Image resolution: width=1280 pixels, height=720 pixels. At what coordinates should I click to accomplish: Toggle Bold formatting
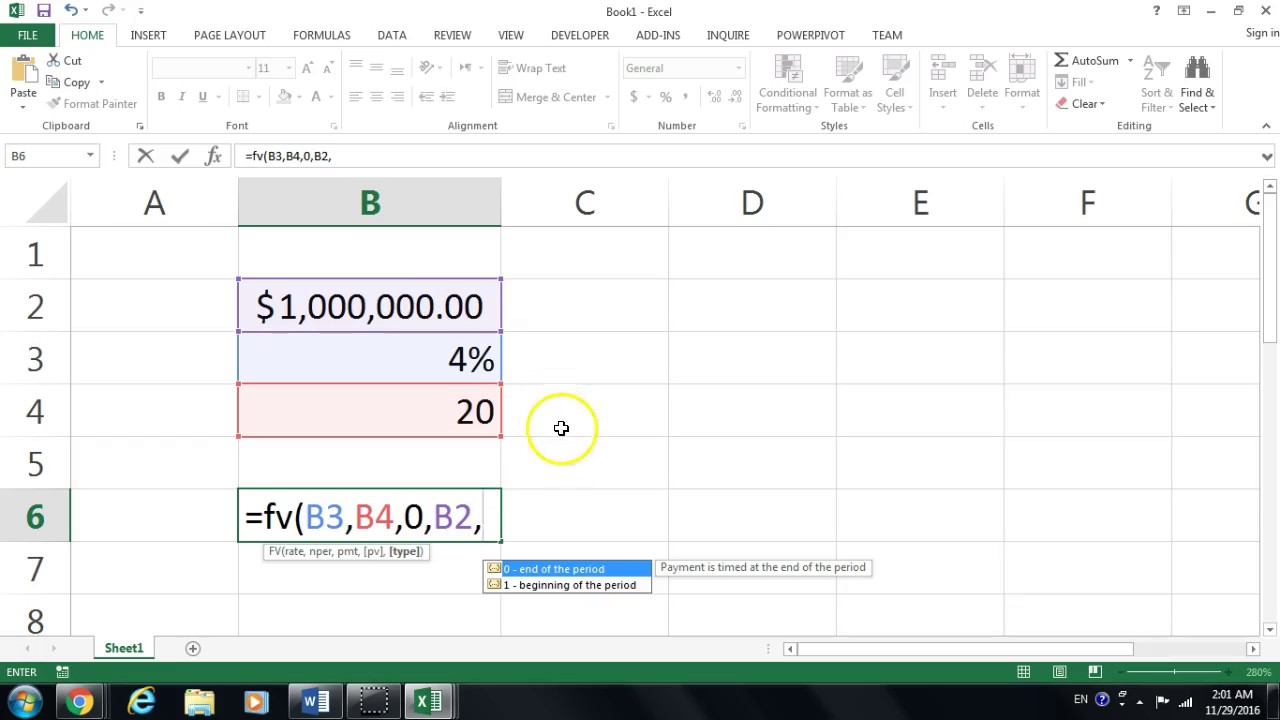pos(161,97)
